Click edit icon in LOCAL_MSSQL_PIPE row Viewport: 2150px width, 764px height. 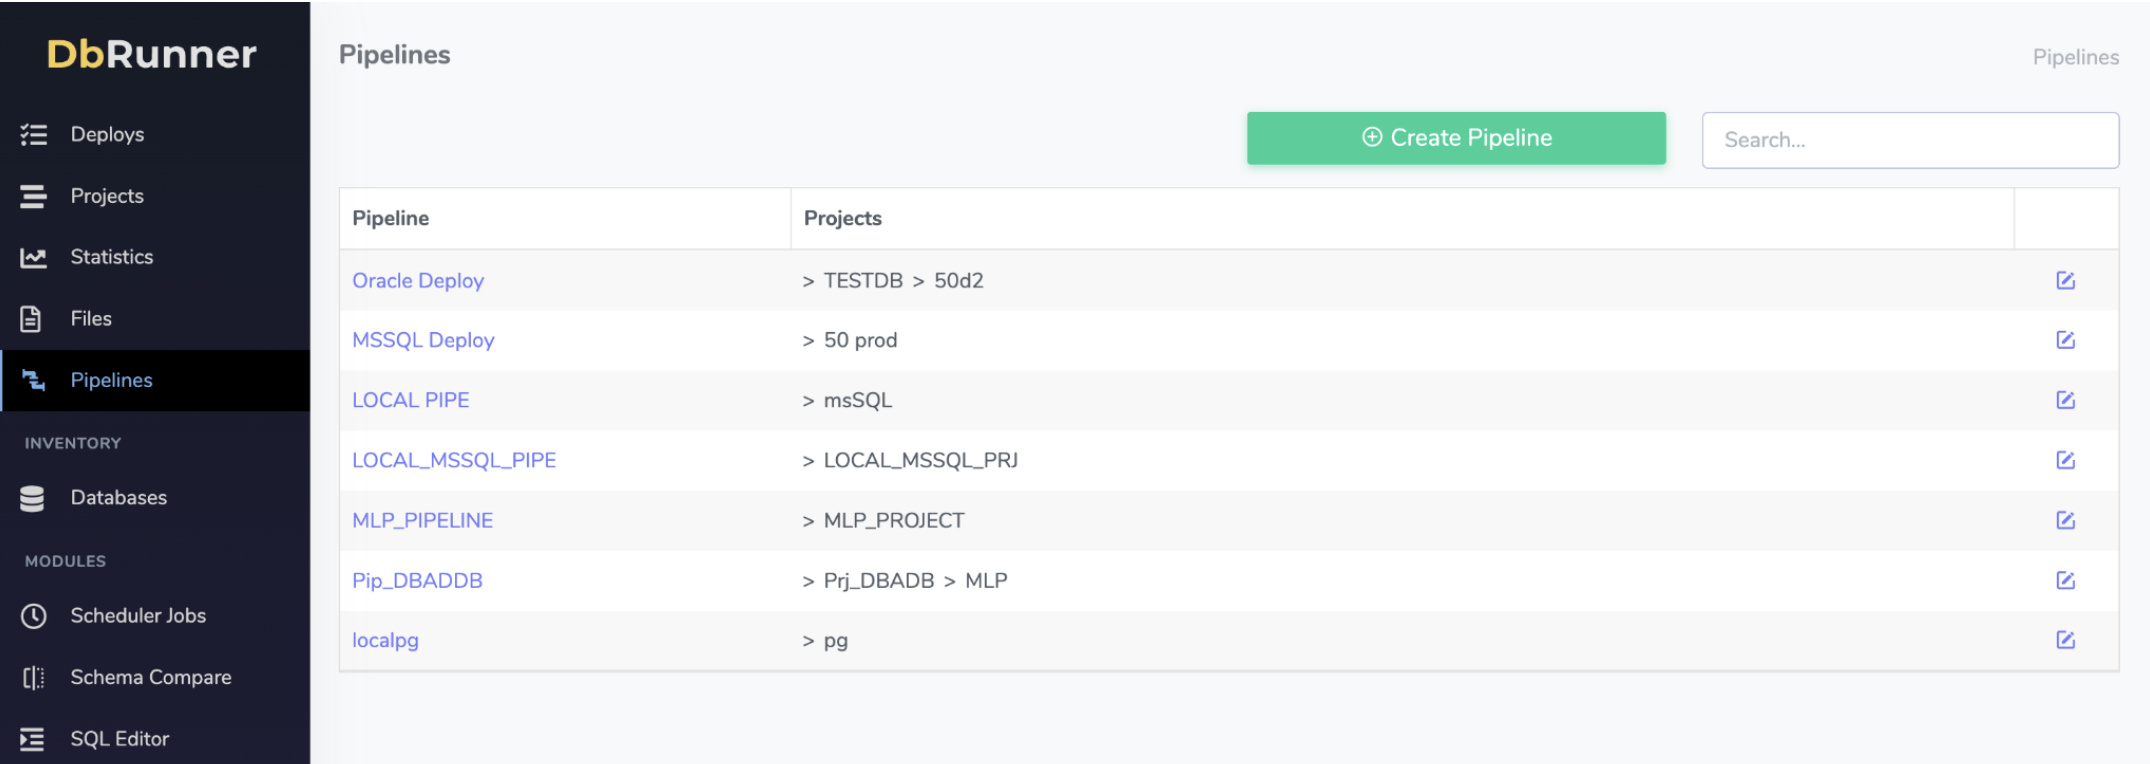[2065, 460]
